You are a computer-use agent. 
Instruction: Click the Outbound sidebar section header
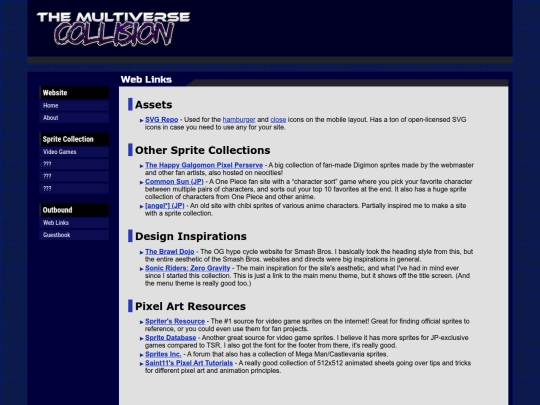(74, 210)
